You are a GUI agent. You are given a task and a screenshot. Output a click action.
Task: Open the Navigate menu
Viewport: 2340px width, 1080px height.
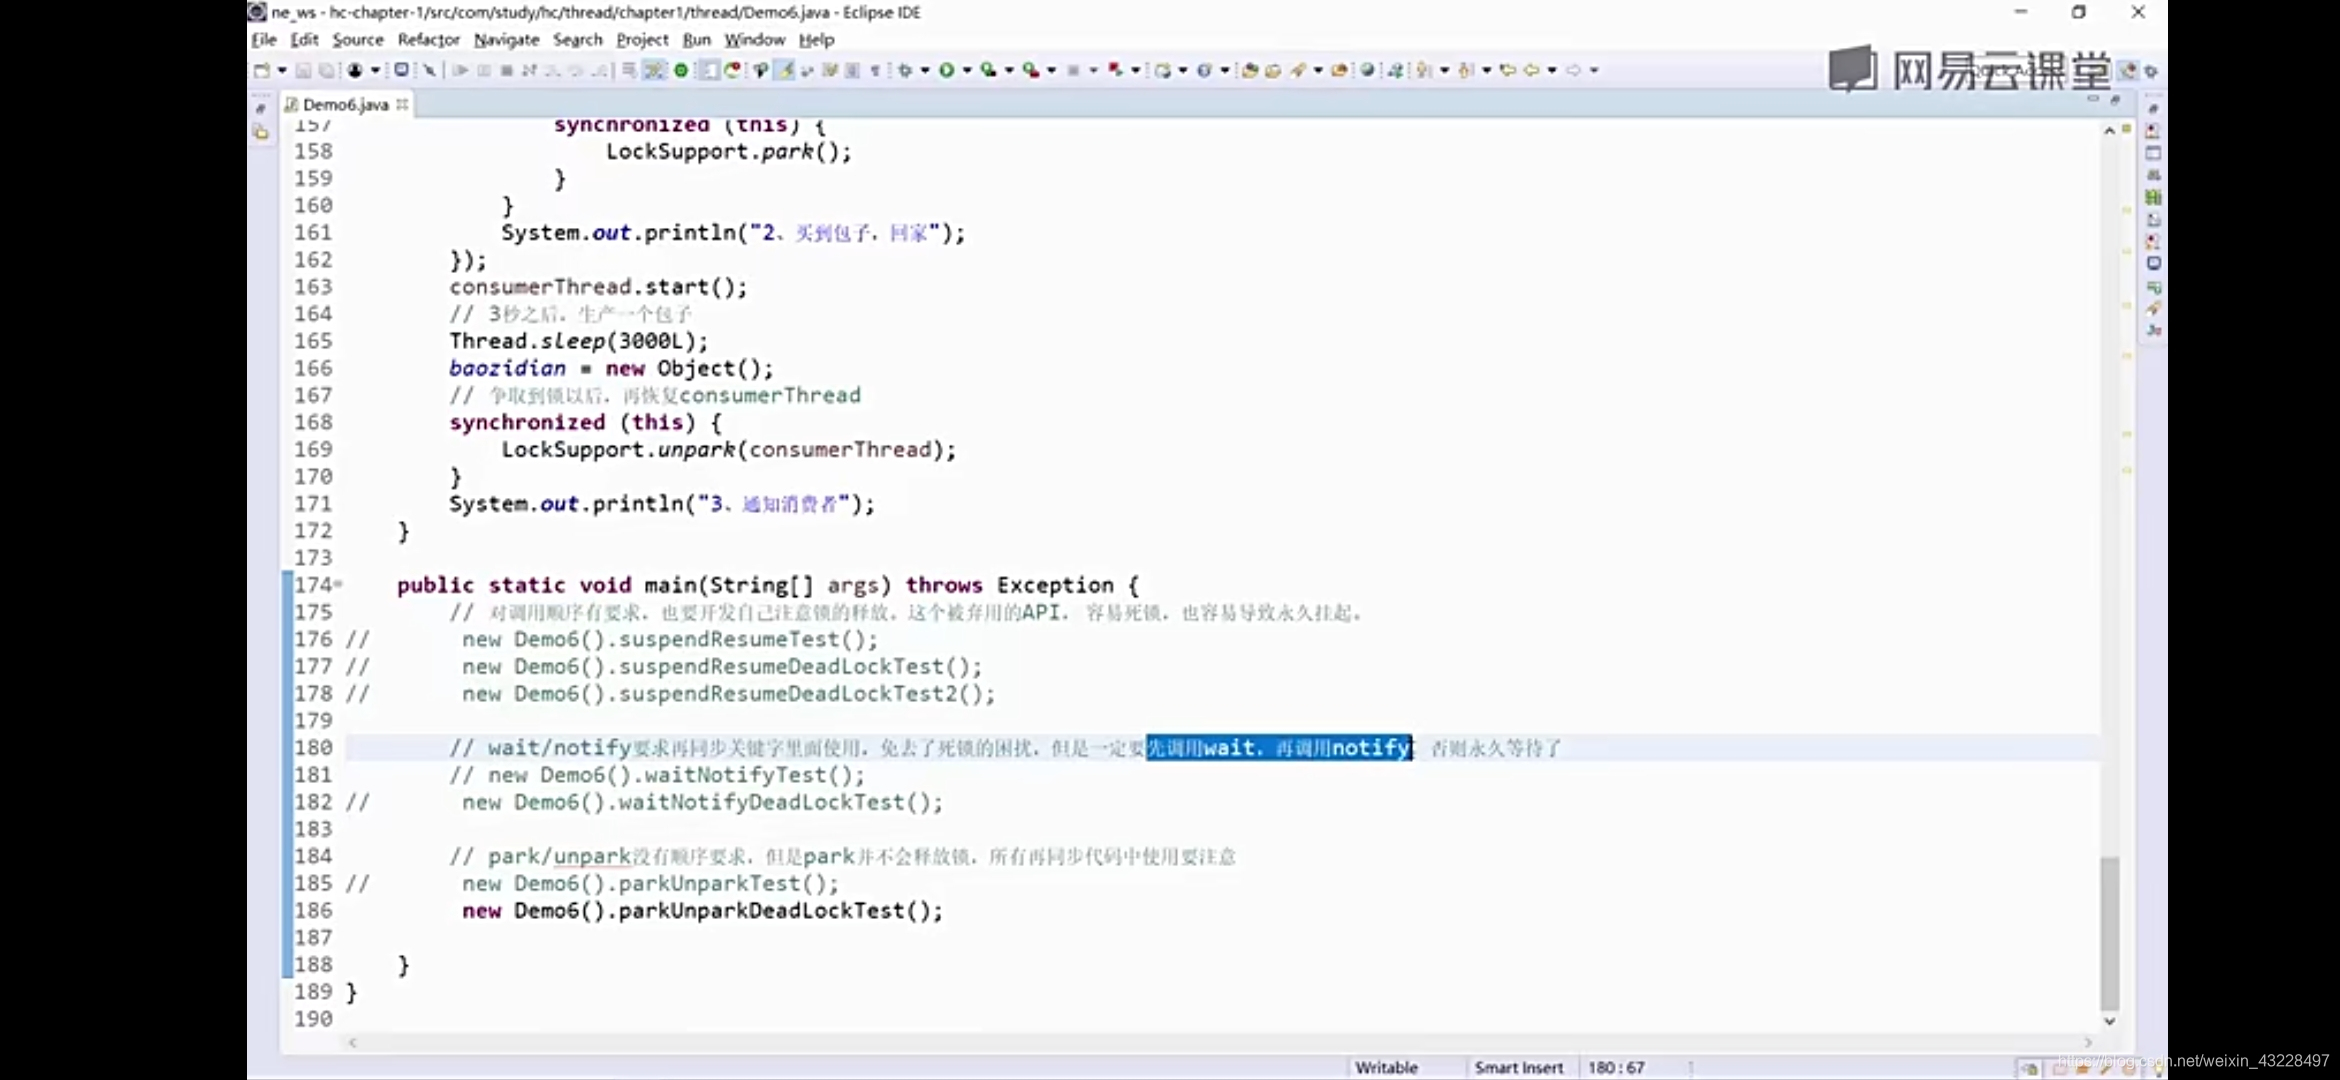(506, 40)
